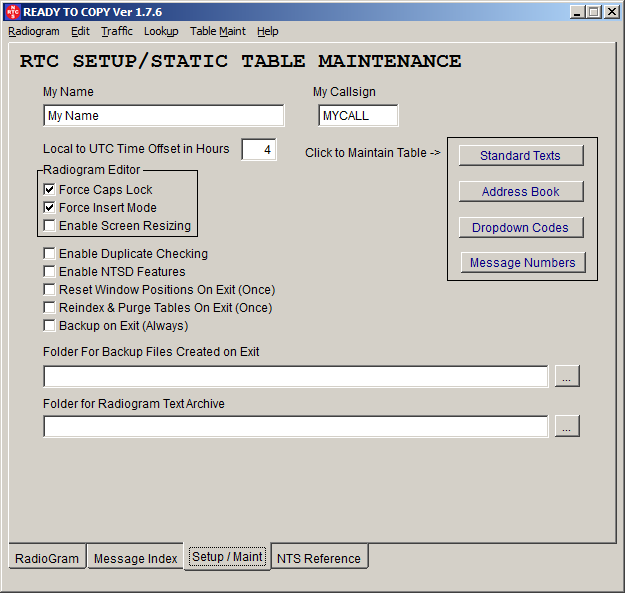625x593 pixels.
Task: Click the UTC time offset field
Action: click(259, 149)
